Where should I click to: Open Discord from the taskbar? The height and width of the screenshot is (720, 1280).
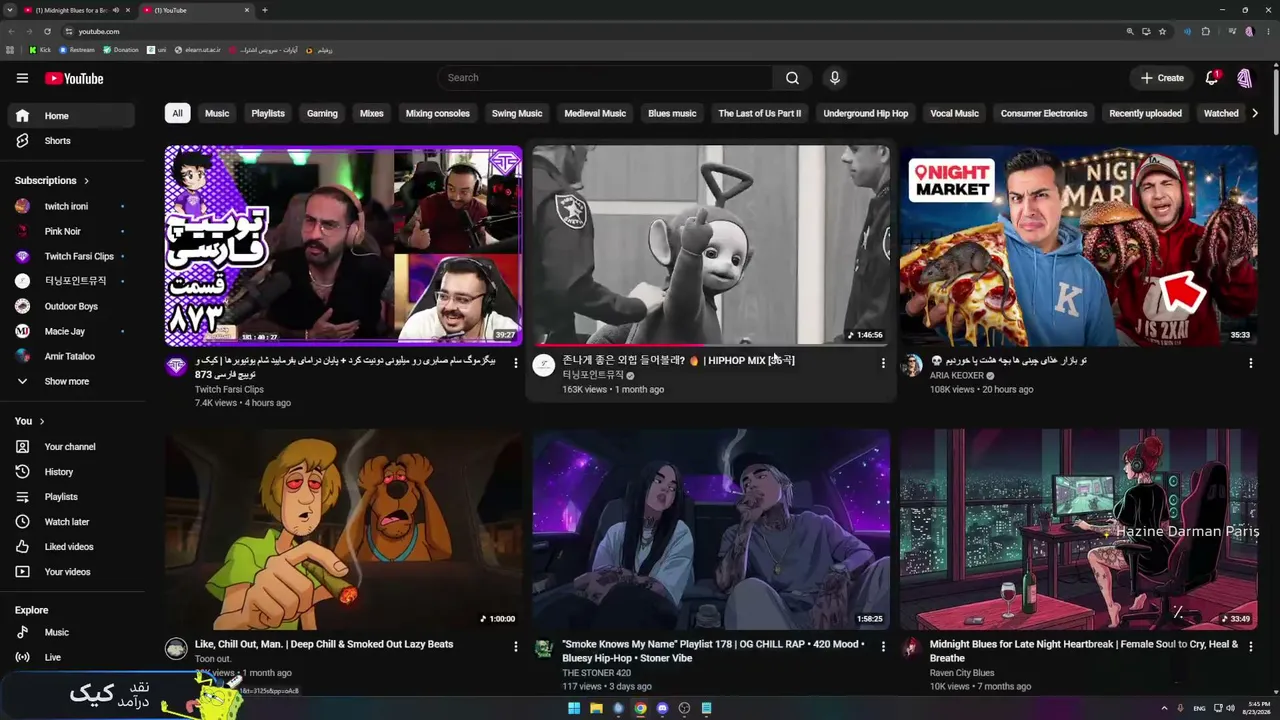tap(662, 708)
